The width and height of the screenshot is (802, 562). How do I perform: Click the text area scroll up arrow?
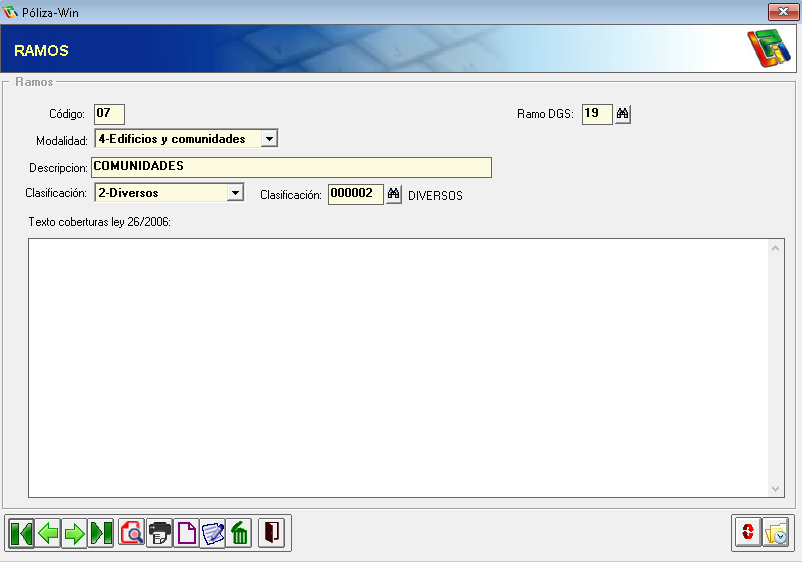click(x=775, y=249)
